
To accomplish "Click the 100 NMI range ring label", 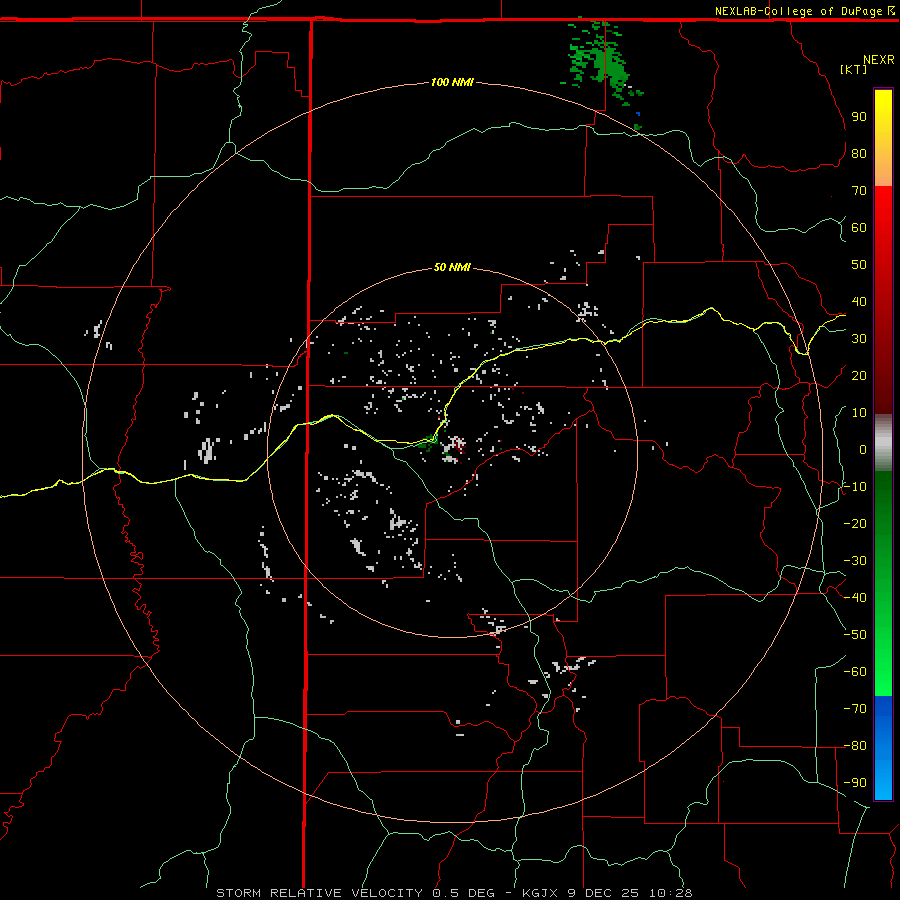I will (x=452, y=83).
